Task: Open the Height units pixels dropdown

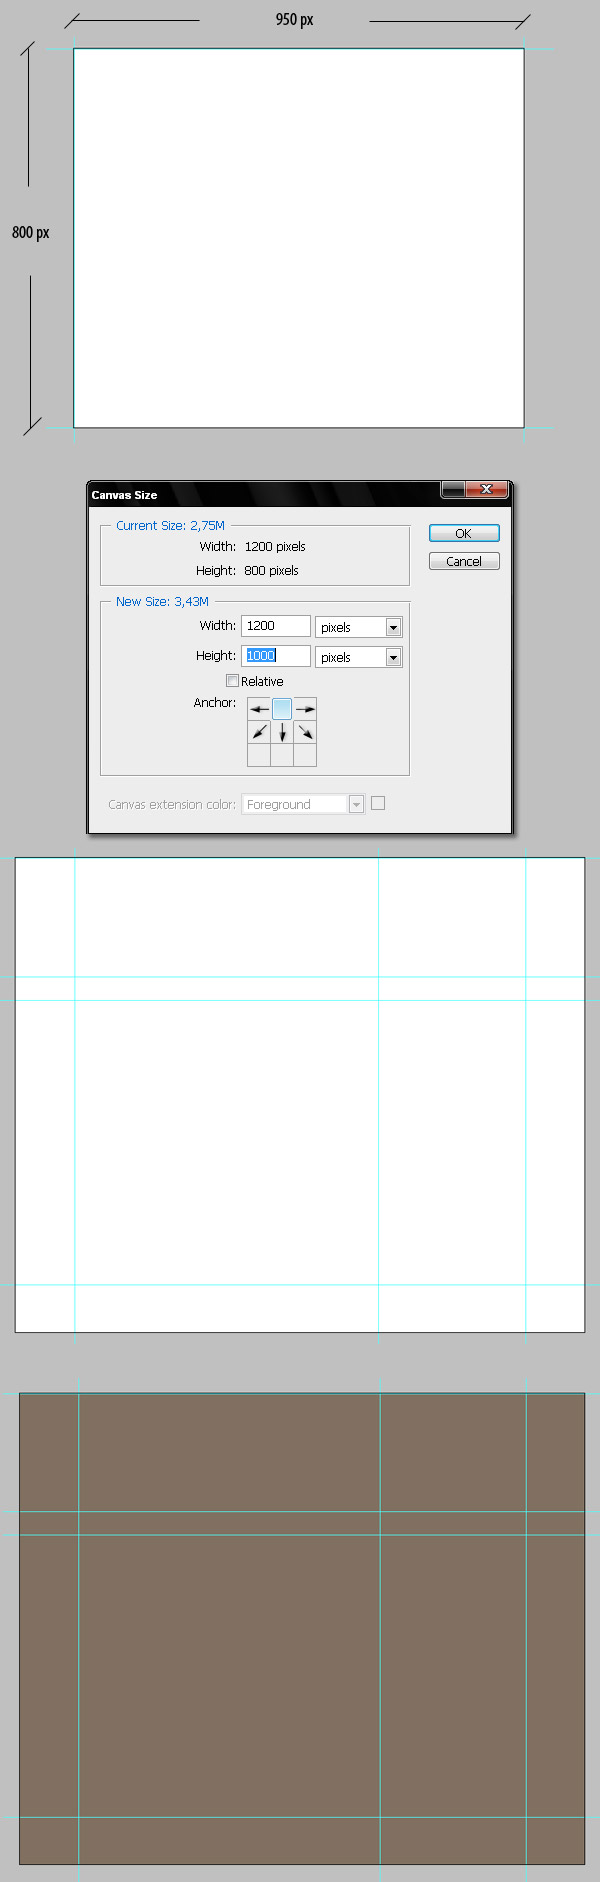Action: click(x=359, y=657)
